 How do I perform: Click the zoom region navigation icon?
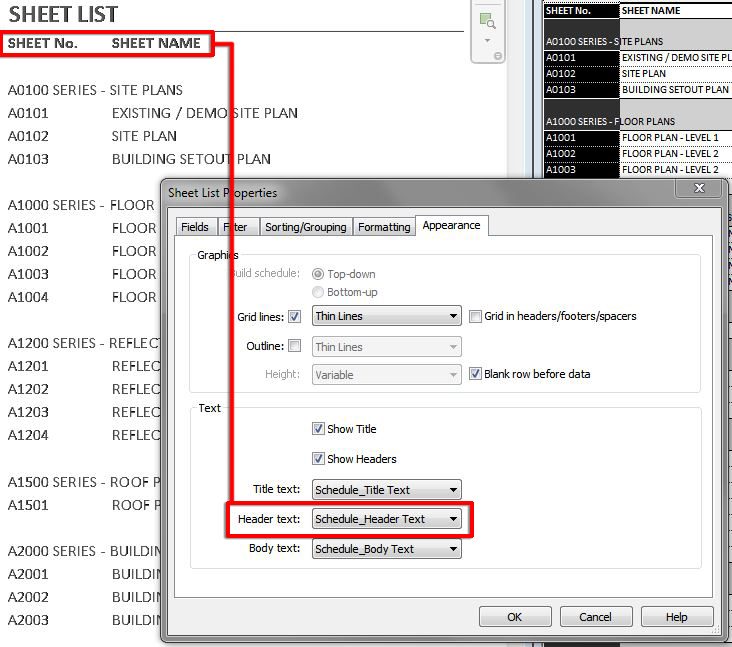tap(487, 21)
